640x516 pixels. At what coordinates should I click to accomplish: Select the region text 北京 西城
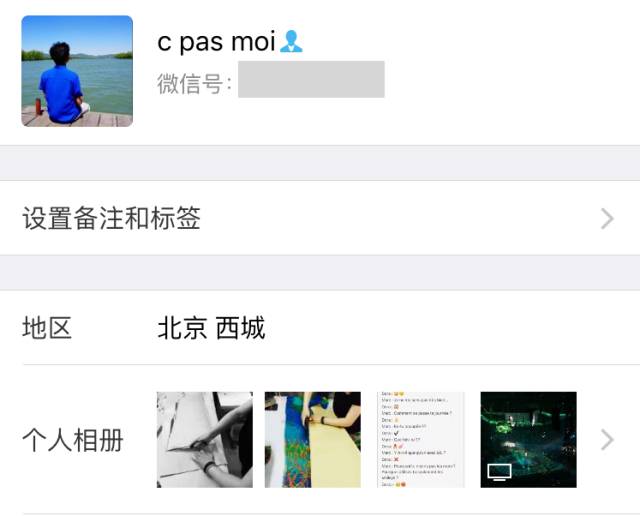(211, 328)
